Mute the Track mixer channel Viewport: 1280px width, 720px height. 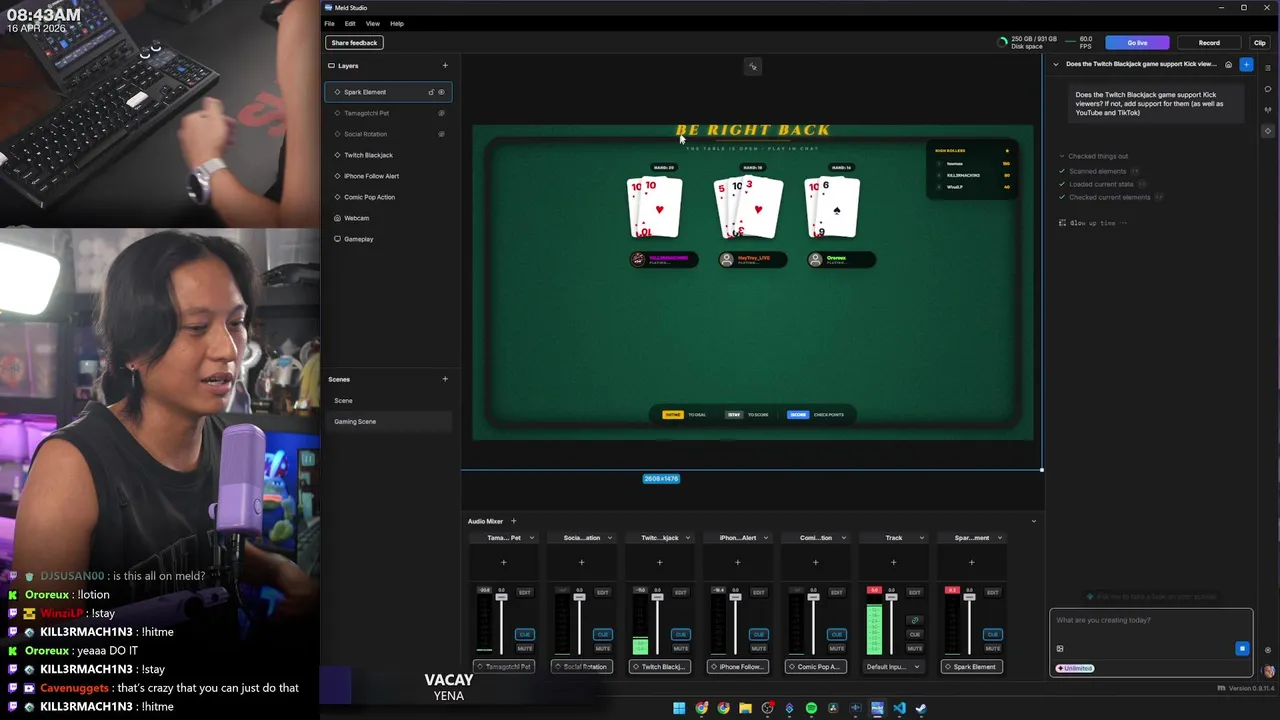click(x=914, y=648)
